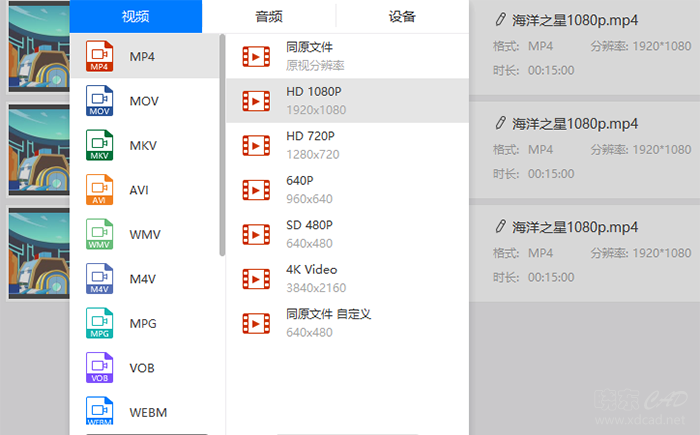
Task: Choose SD 480P 640x480 preset text
Action: click(309, 234)
